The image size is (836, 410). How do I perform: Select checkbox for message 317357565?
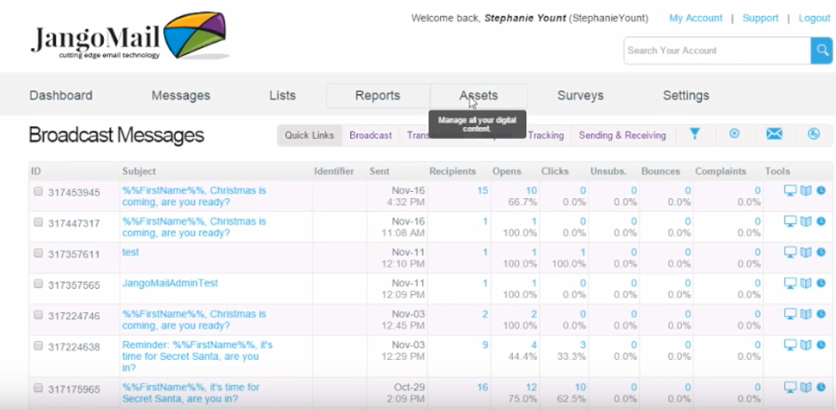[38, 284]
